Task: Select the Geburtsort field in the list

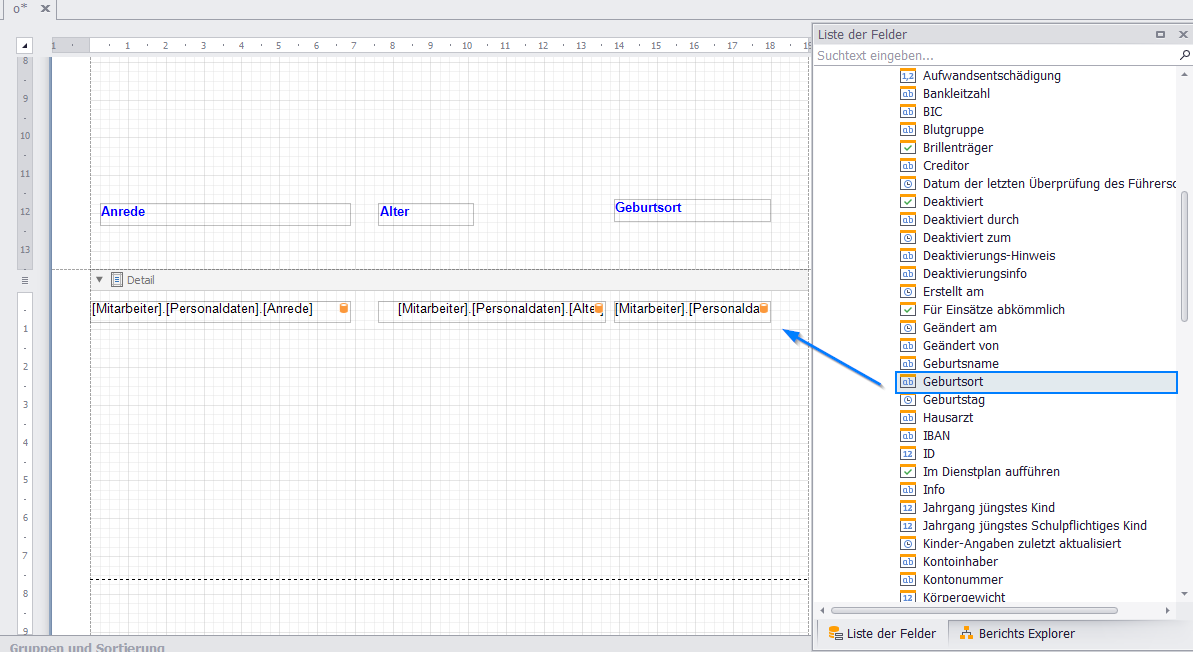Action: tap(953, 382)
